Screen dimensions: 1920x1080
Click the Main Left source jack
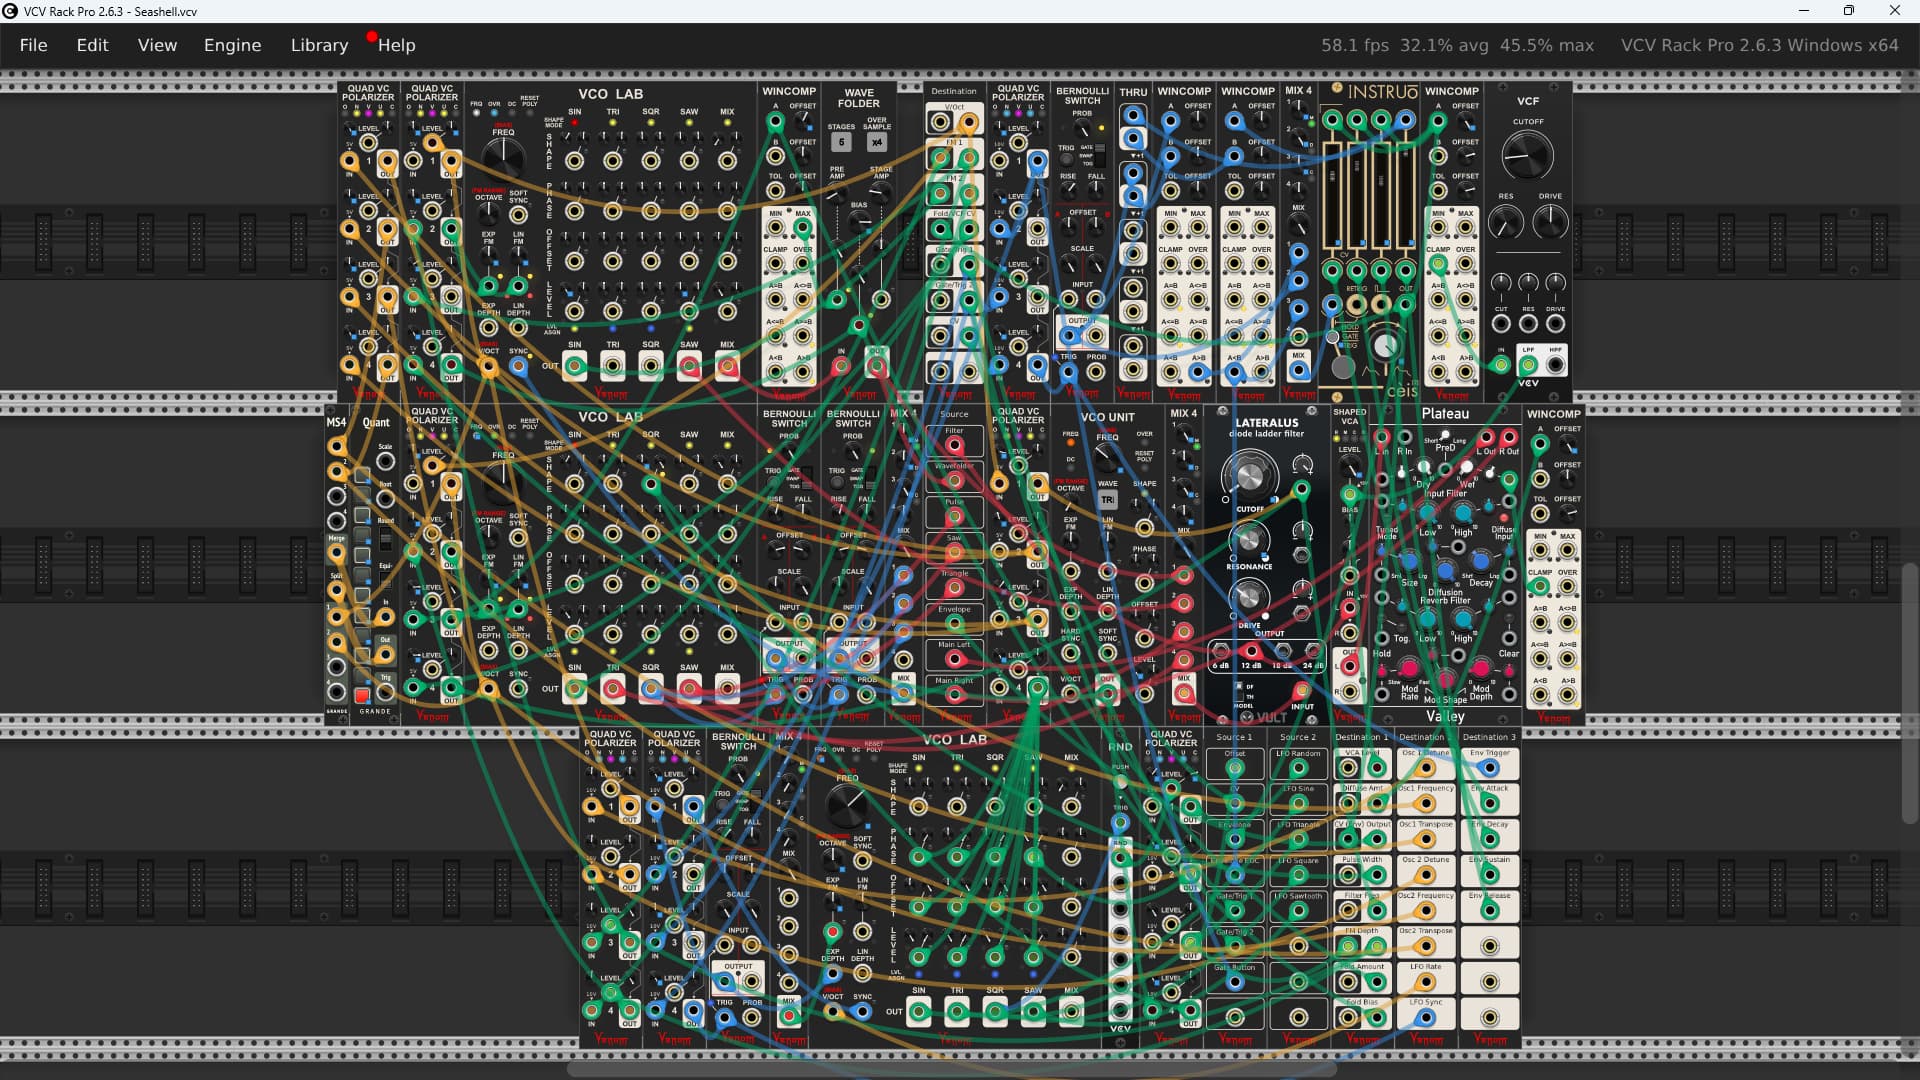(954, 659)
